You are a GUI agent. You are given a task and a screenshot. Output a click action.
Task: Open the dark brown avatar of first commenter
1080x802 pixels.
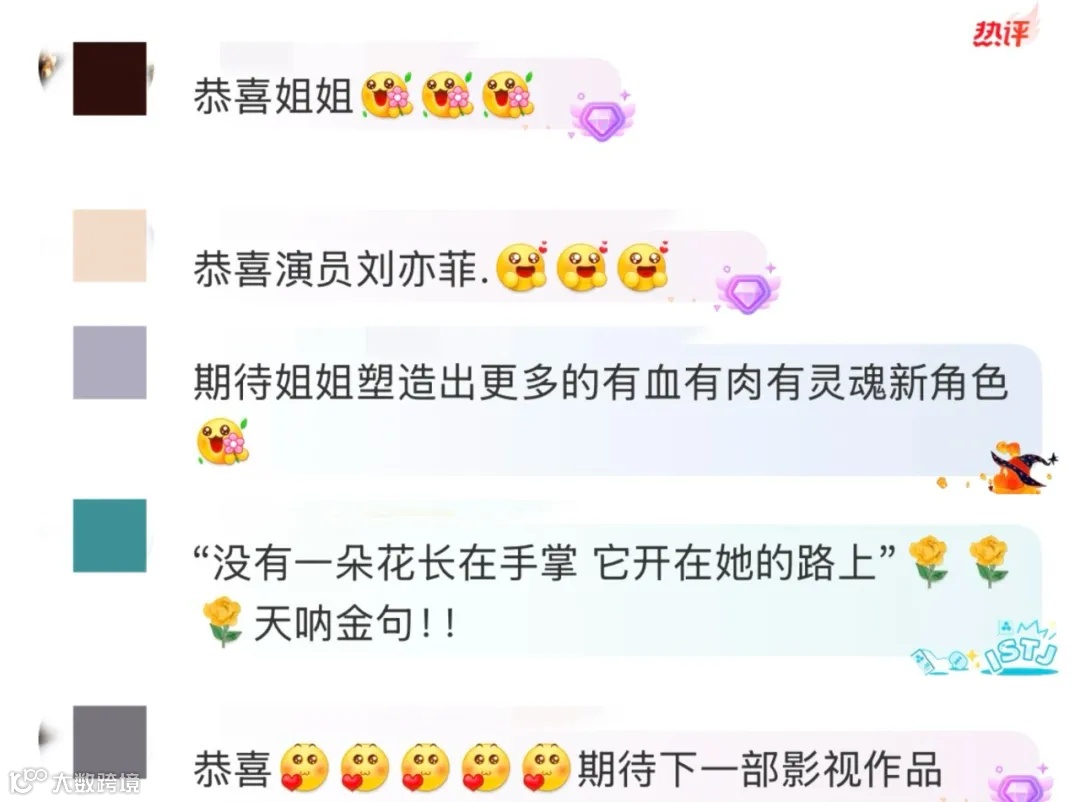click(110, 79)
